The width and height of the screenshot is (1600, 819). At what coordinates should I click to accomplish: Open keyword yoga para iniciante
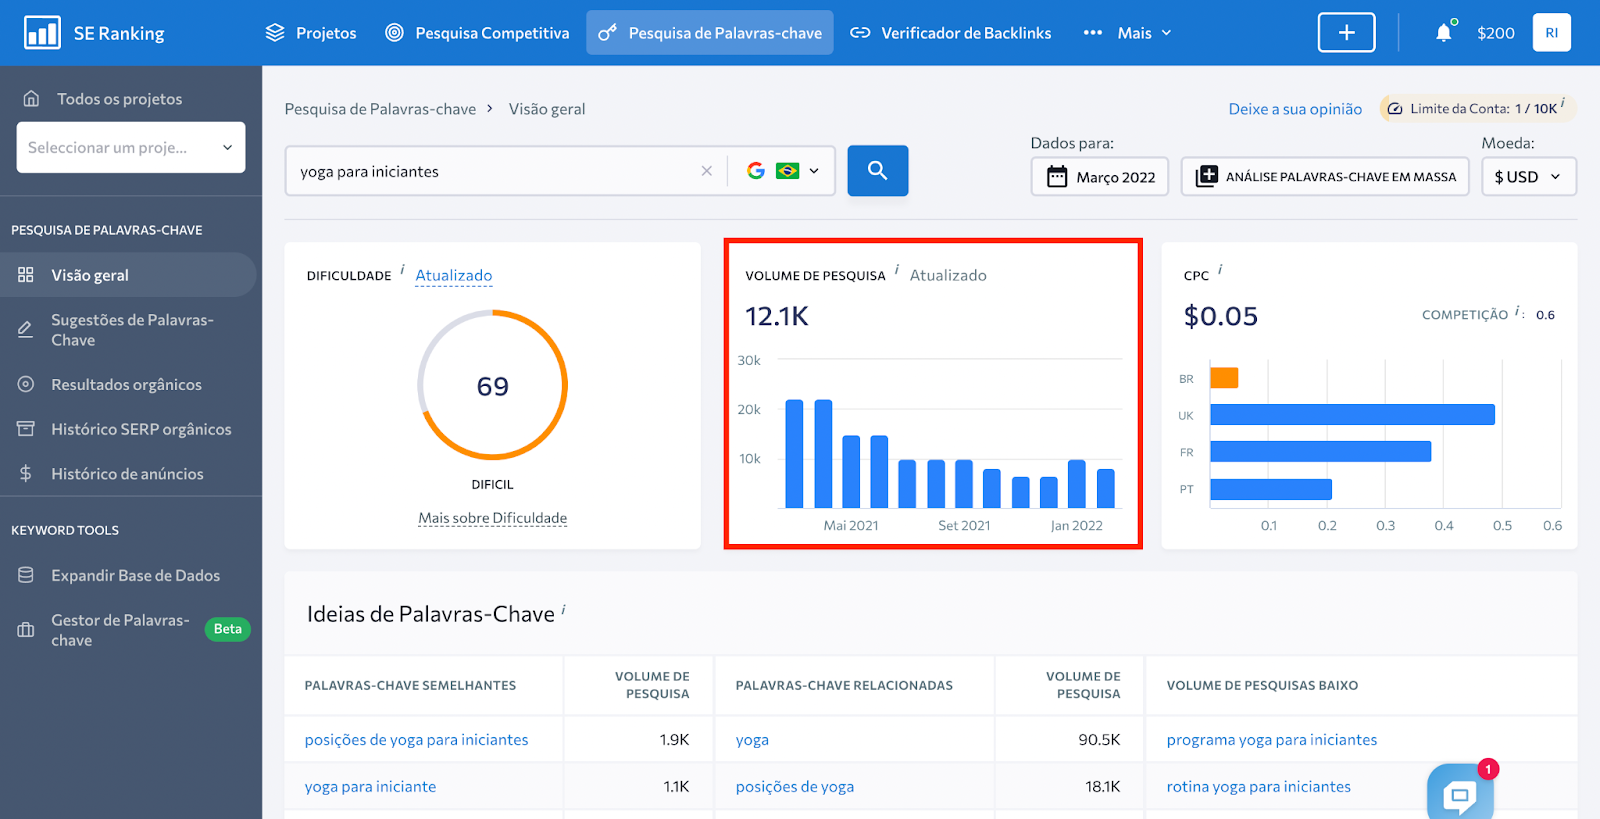coord(370,786)
